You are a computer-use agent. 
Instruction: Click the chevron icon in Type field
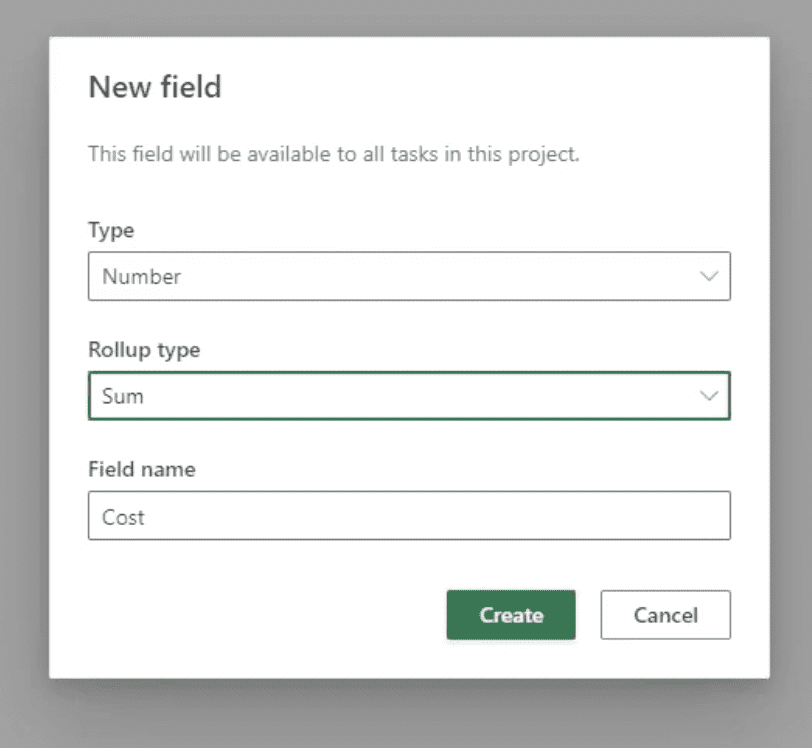pyautogui.click(x=708, y=276)
